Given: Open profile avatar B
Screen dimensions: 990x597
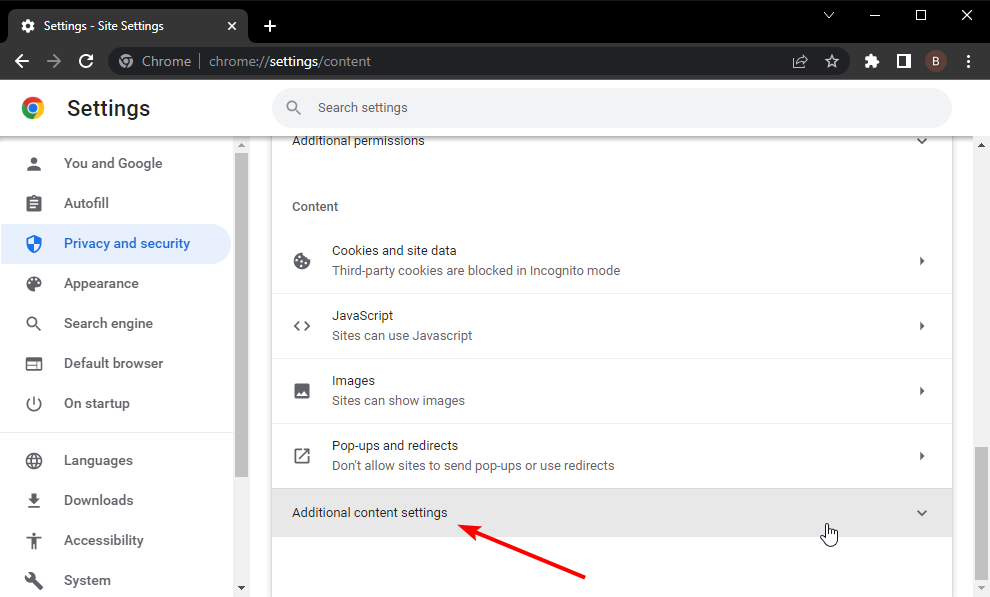Looking at the screenshot, I should [x=936, y=61].
